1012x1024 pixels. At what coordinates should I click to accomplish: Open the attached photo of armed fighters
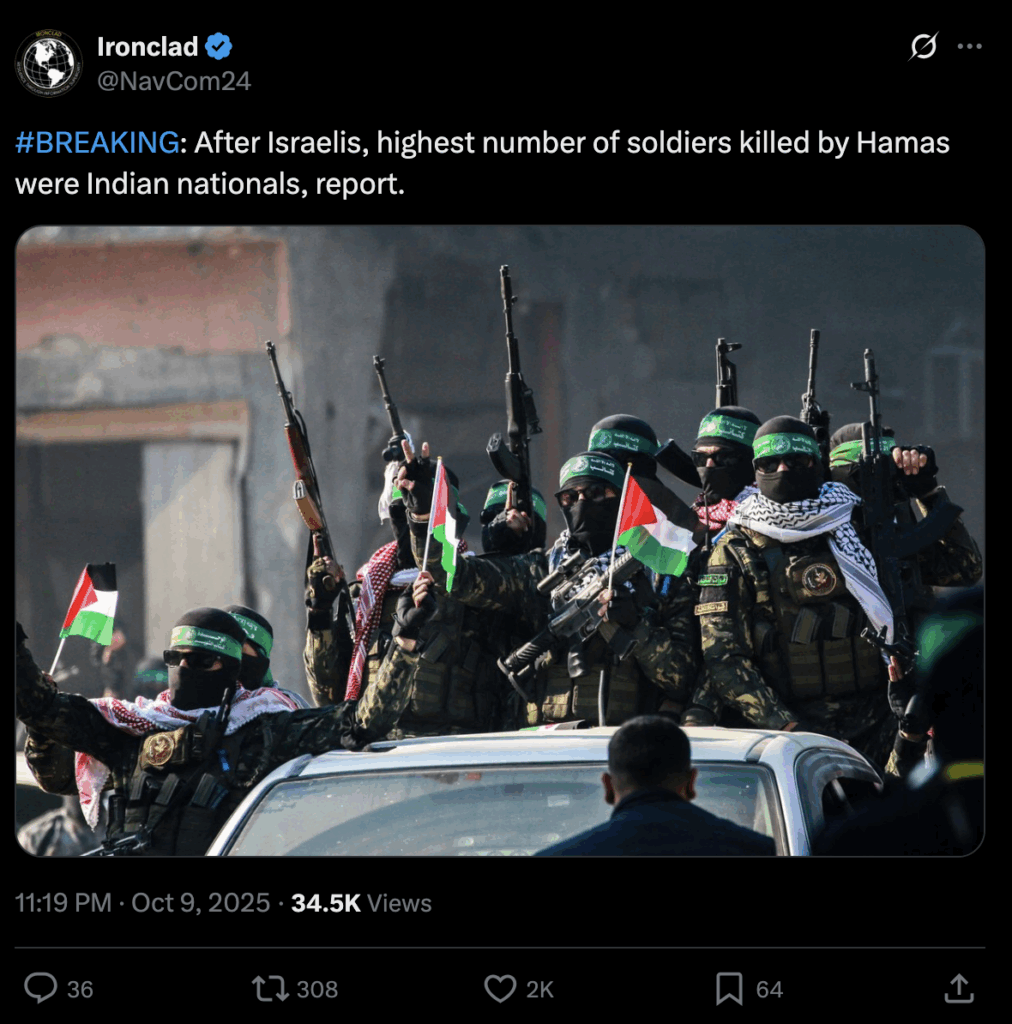(x=499, y=541)
